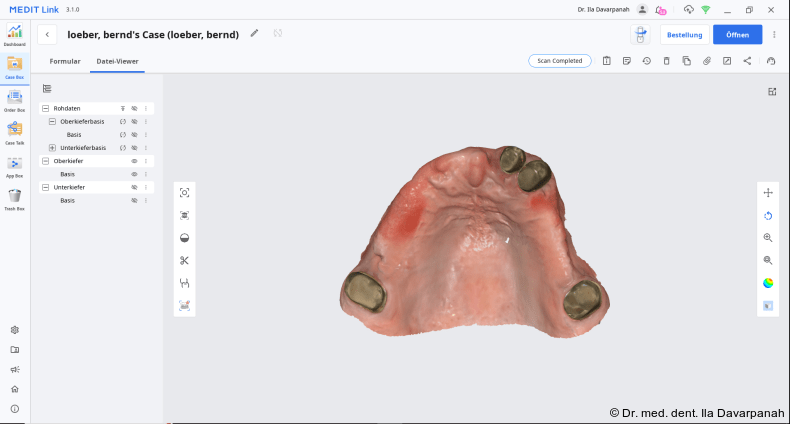Image resolution: width=790 pixels, height=424 pixels.
Task: Select the scissors trim tool
Action: (184, 261)
